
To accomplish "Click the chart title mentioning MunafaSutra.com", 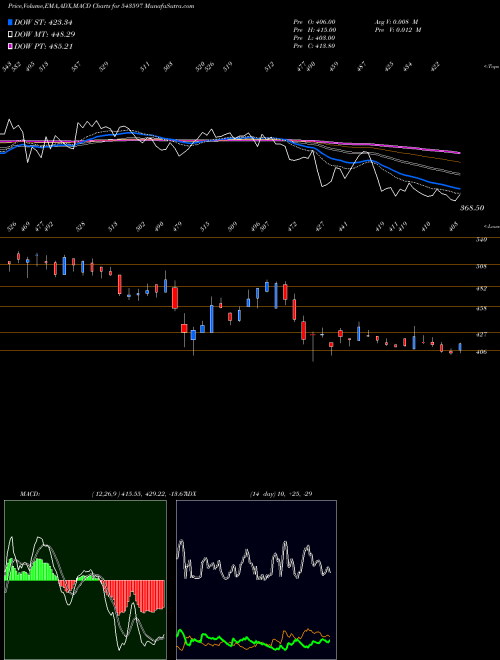I will tap(101, 6).
